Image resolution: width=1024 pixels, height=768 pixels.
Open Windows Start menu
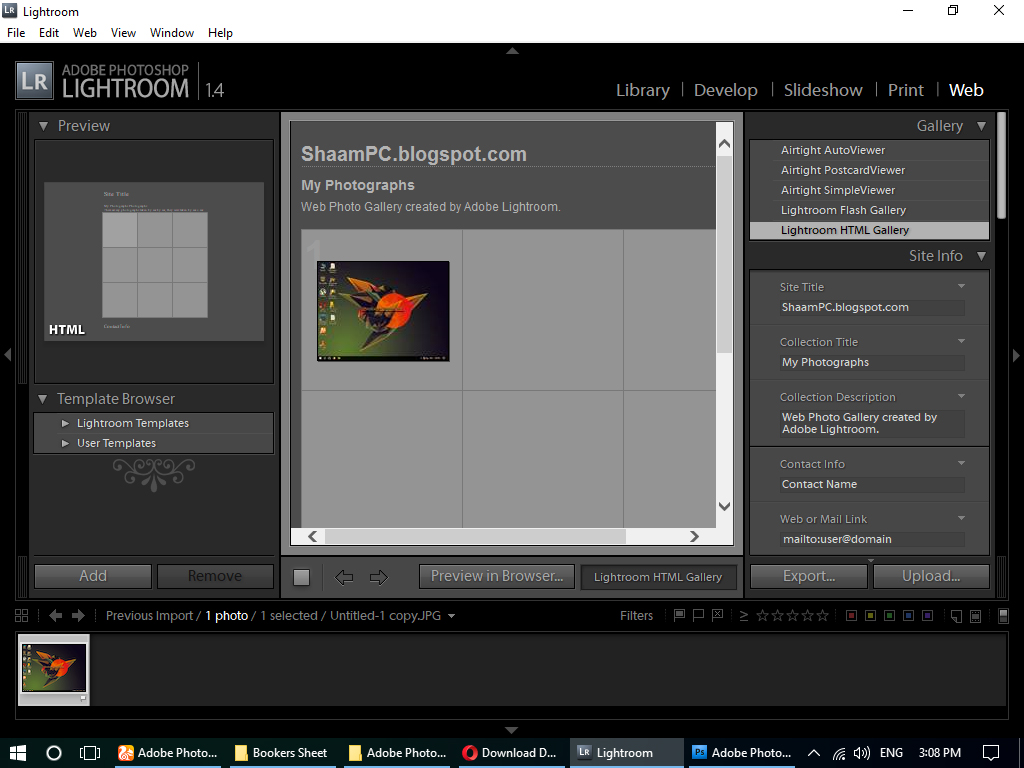point(18,752)
